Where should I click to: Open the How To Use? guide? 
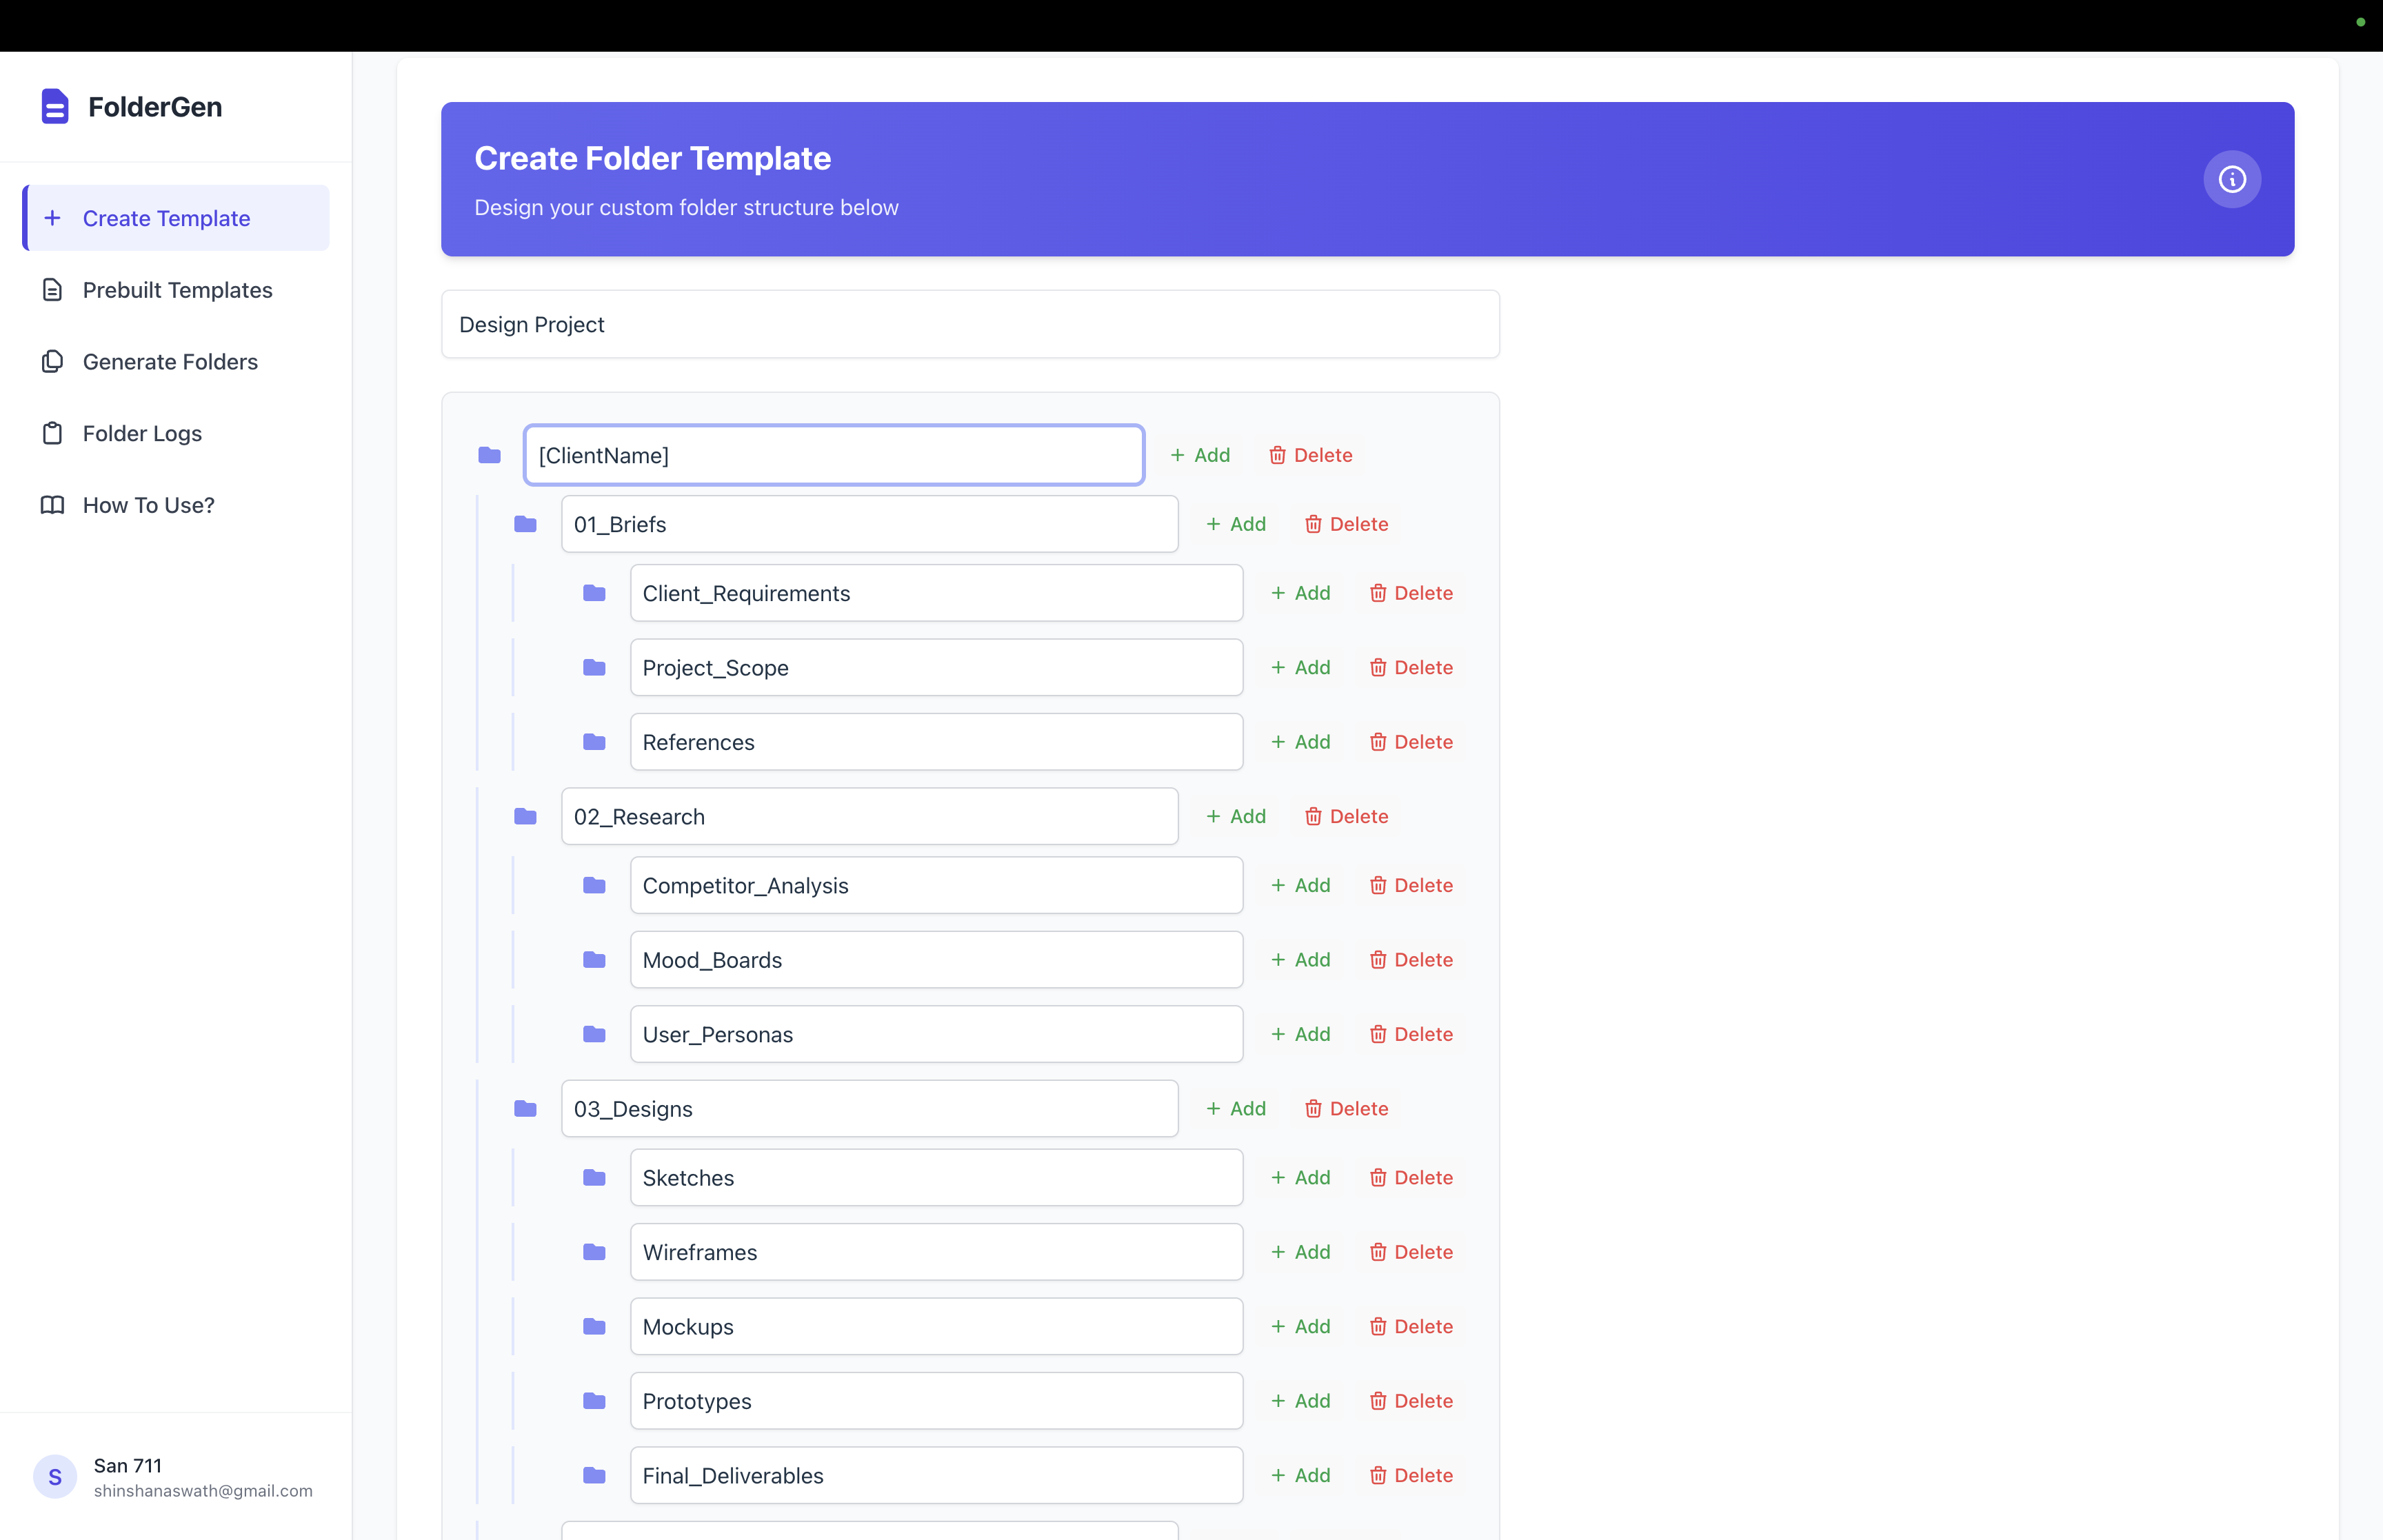(148, 505)
